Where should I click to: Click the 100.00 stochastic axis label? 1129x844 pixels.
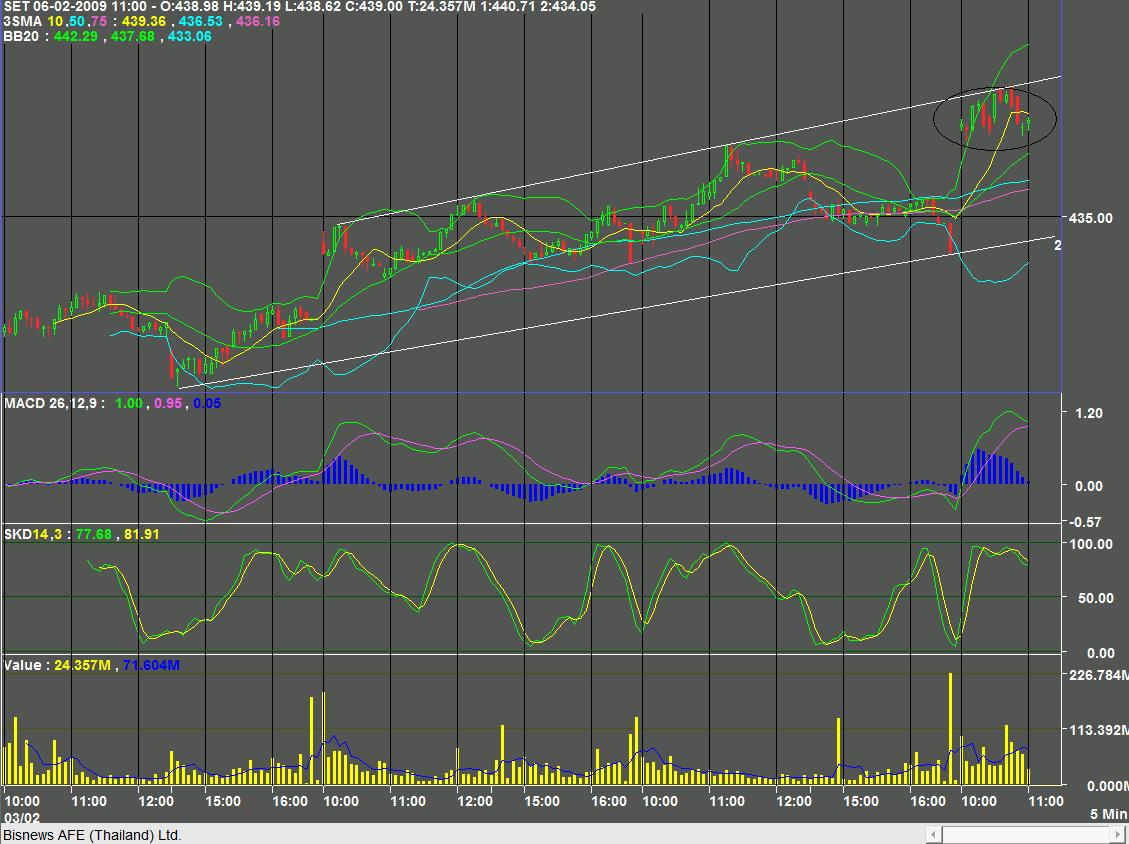click(1091, 544)
